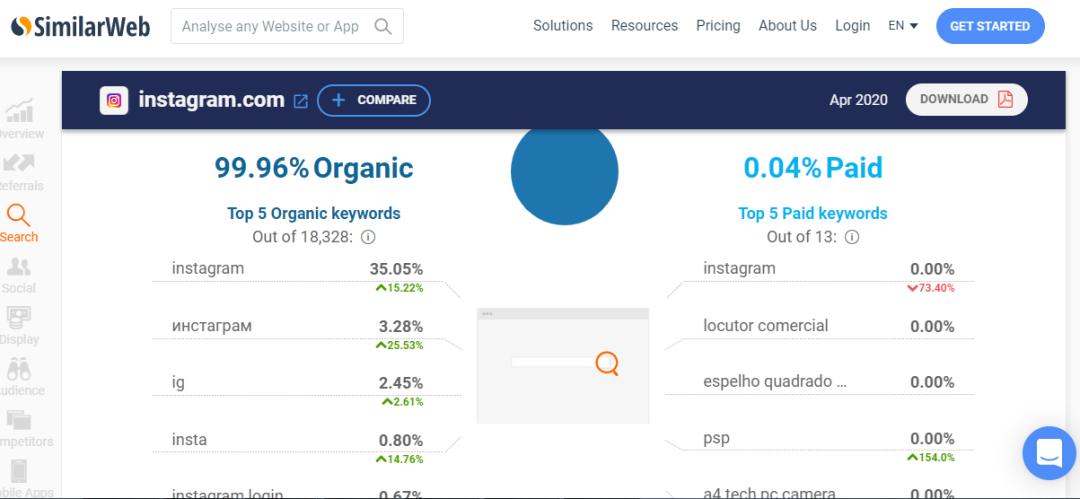This screenshot has width=1080, height=499.
Task: Click the DOWNLOAD PDF button
Action: point(966,99)
